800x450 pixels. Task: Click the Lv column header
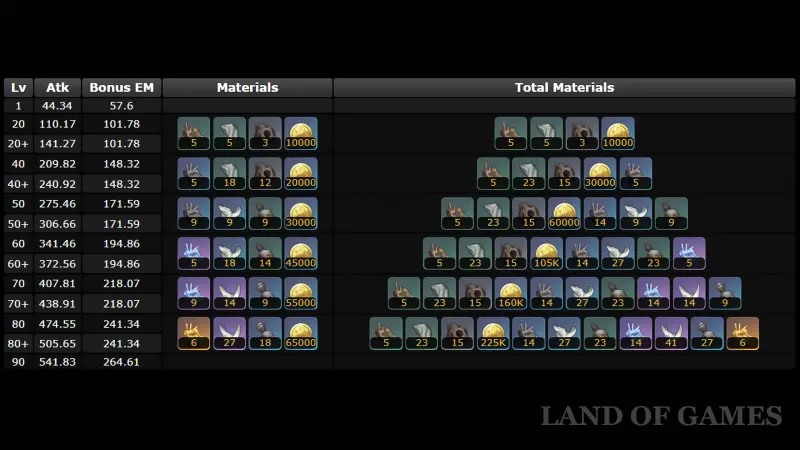tap(18, 88)
